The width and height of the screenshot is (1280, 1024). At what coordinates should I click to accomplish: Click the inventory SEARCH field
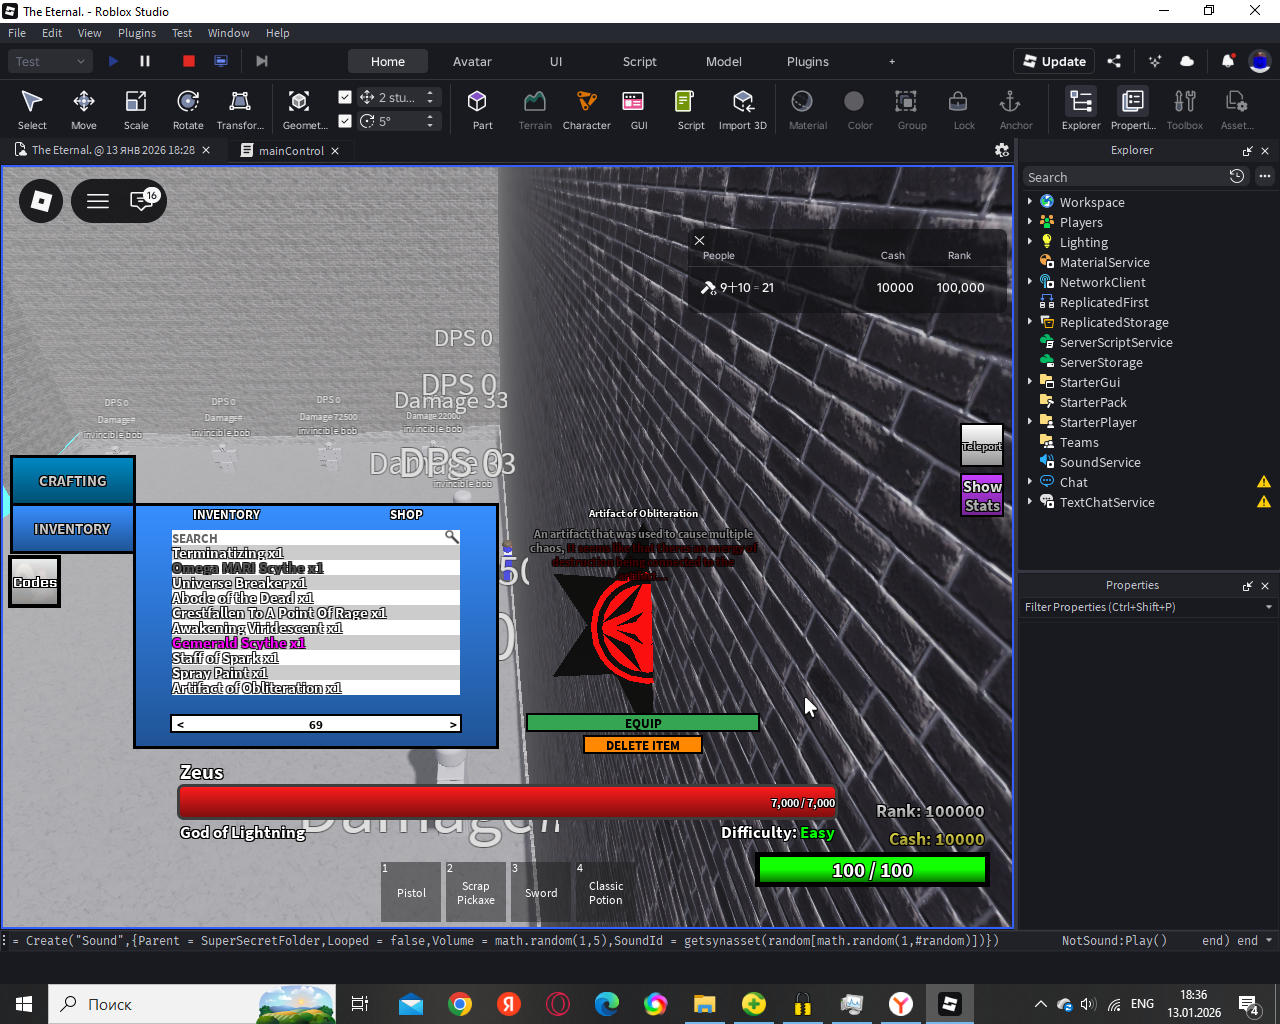point(315,538)
